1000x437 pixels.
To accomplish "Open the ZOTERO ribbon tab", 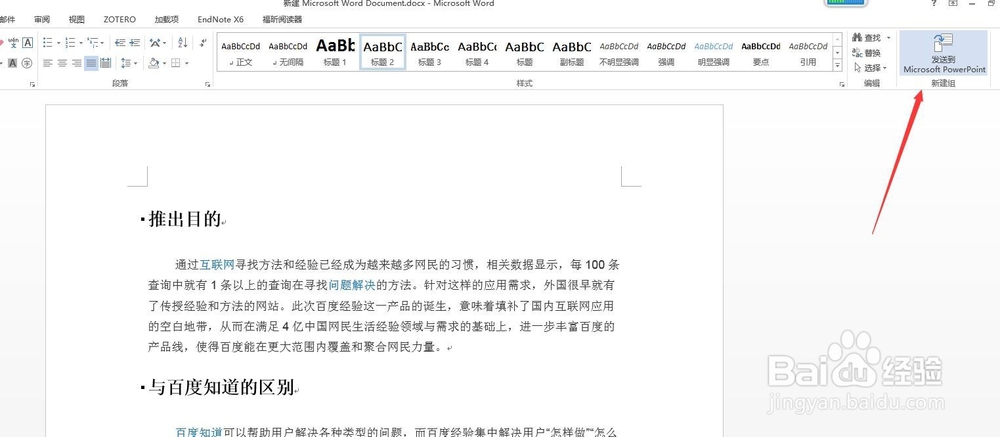I will click(x=120, y=20).
